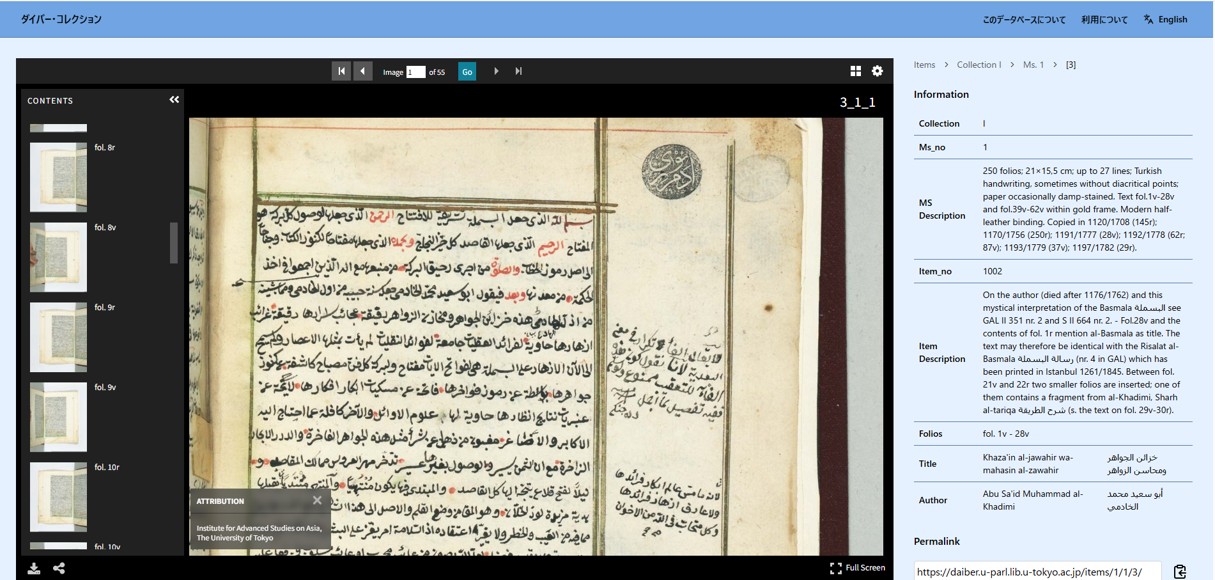Select fol. 10r thumbnail
This screenshot has height=580, width=1215.
coord(58,497)
